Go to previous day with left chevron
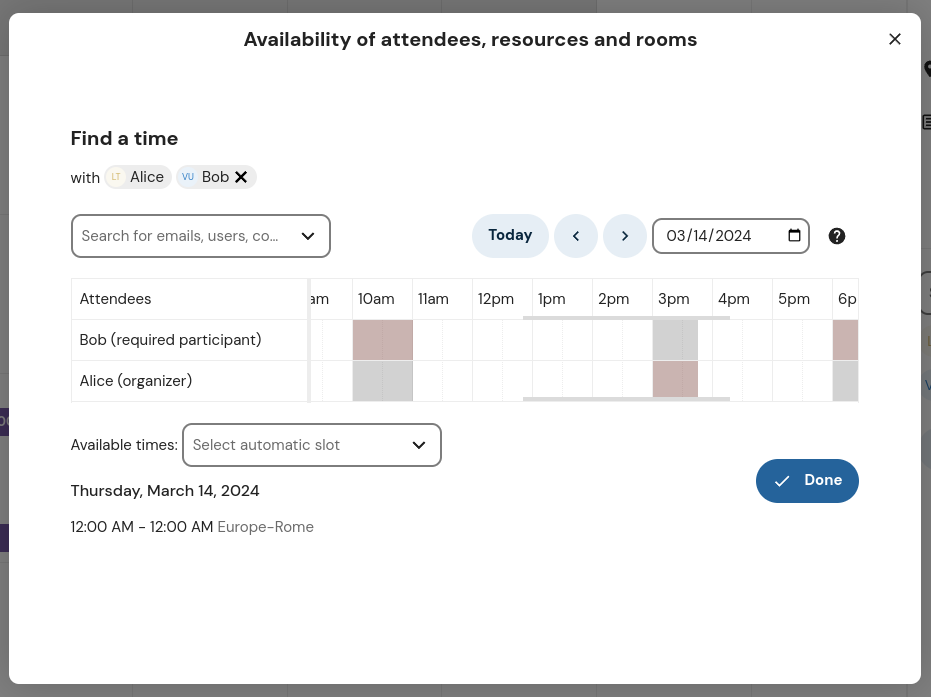 click(576, 236)
